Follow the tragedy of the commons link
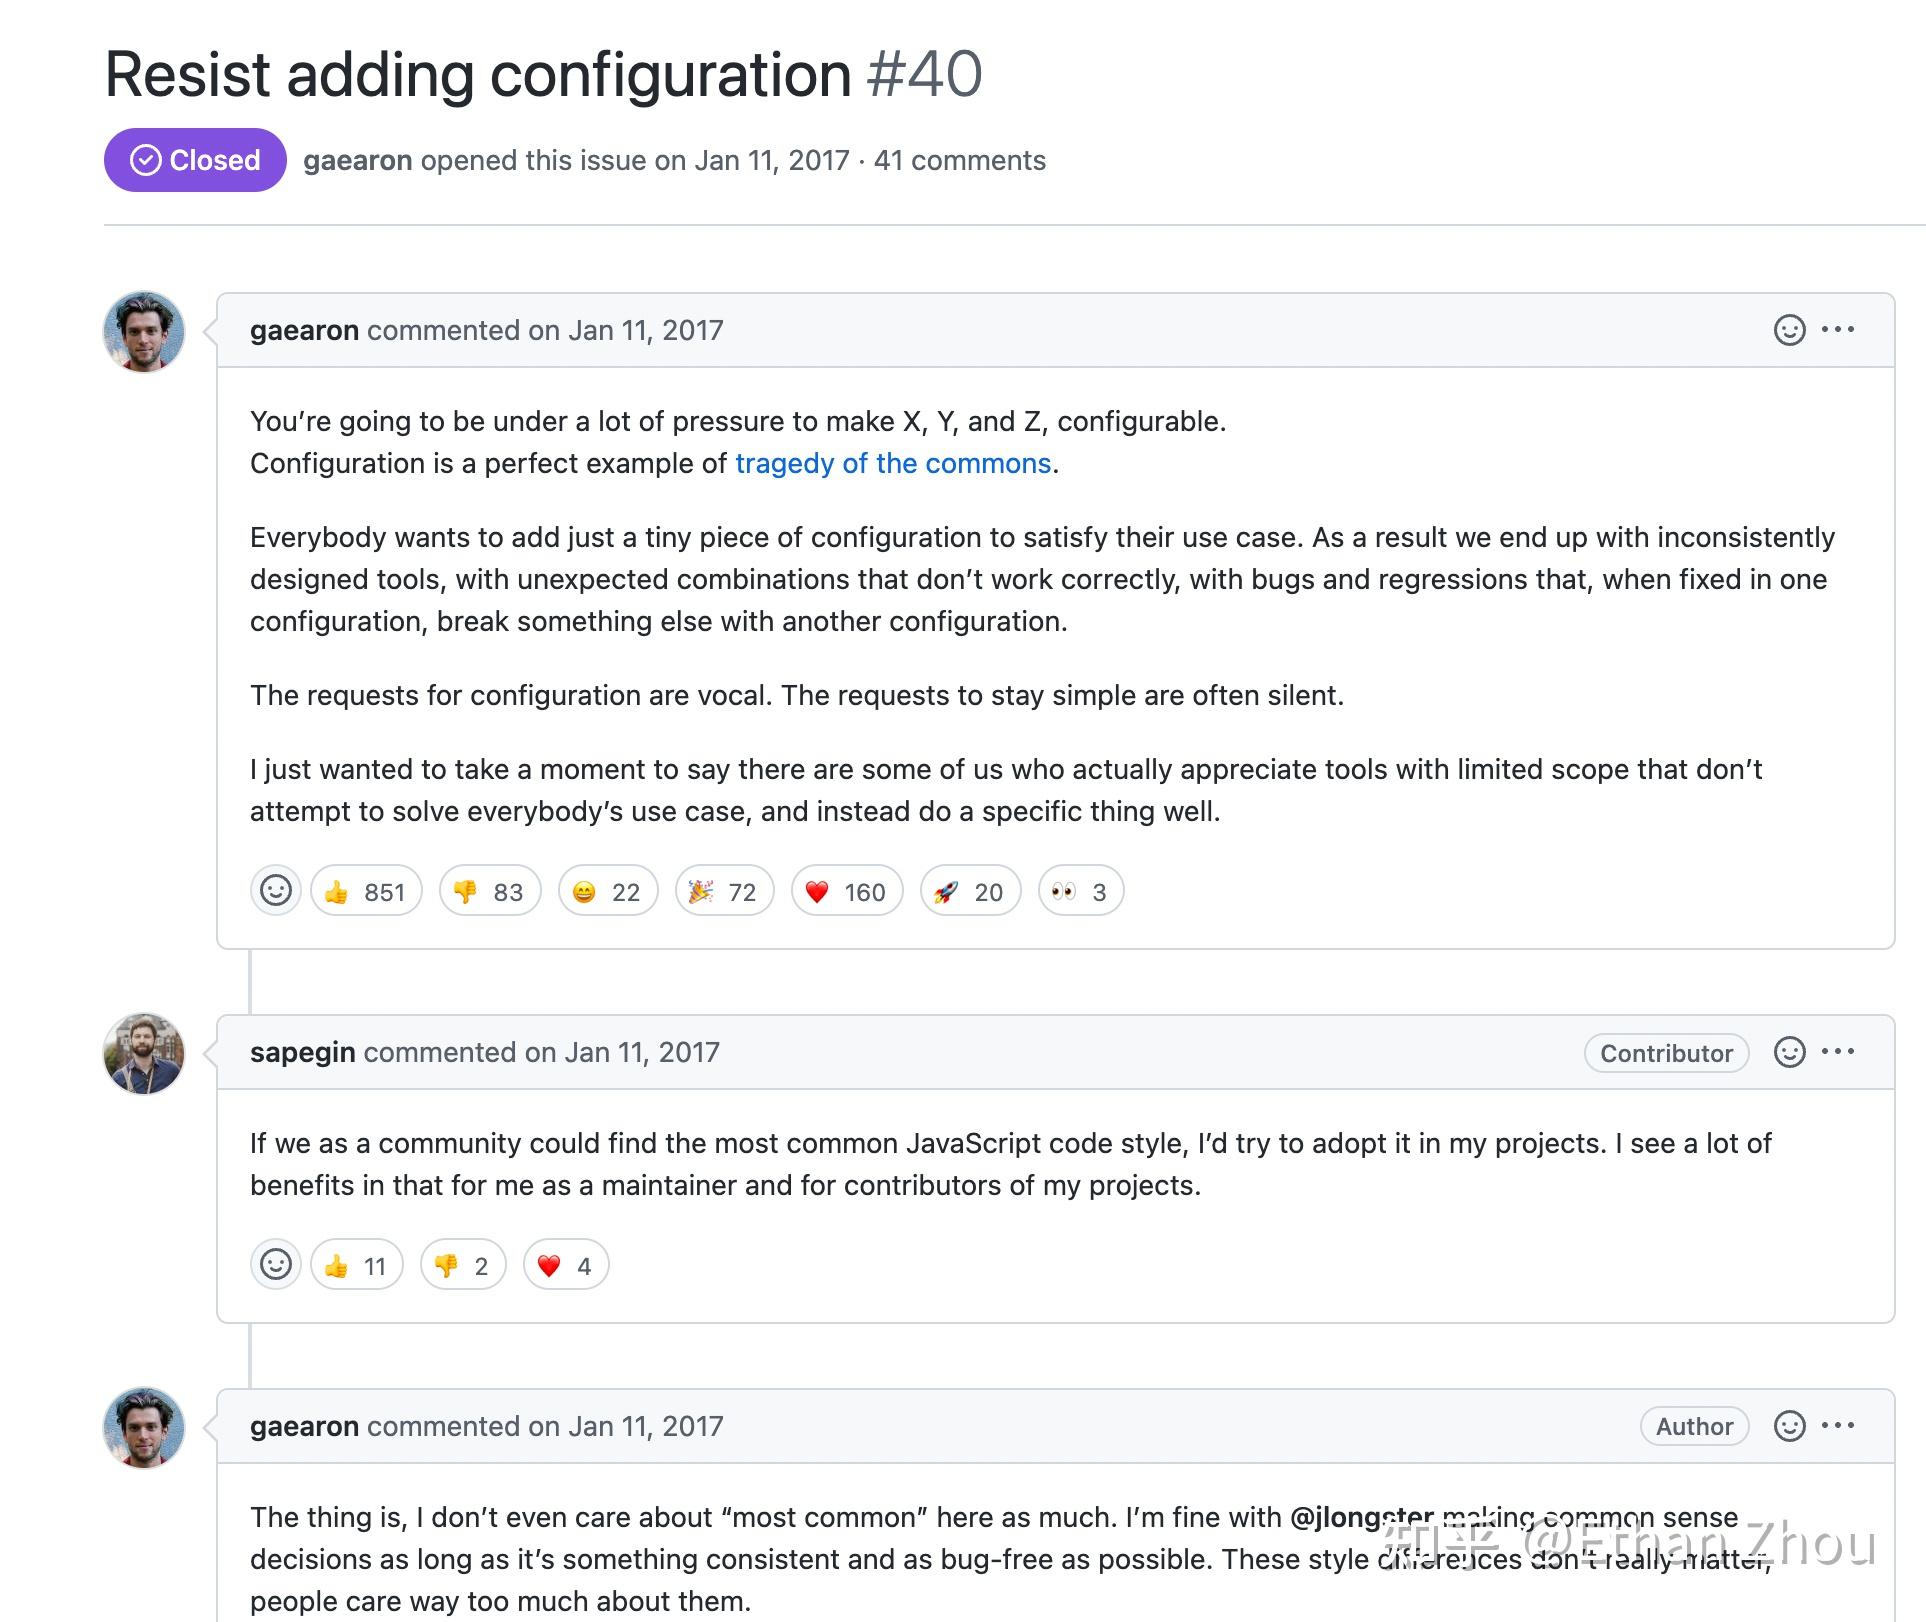Image resolution: width=1926 pixels, height=1622 pixels. click(893, 463)
